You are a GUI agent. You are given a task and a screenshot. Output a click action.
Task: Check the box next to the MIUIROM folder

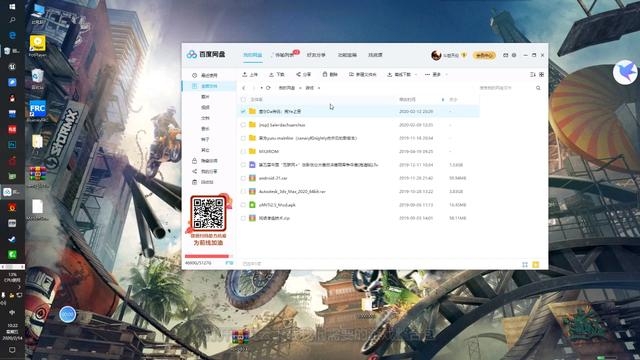(243, 151)
